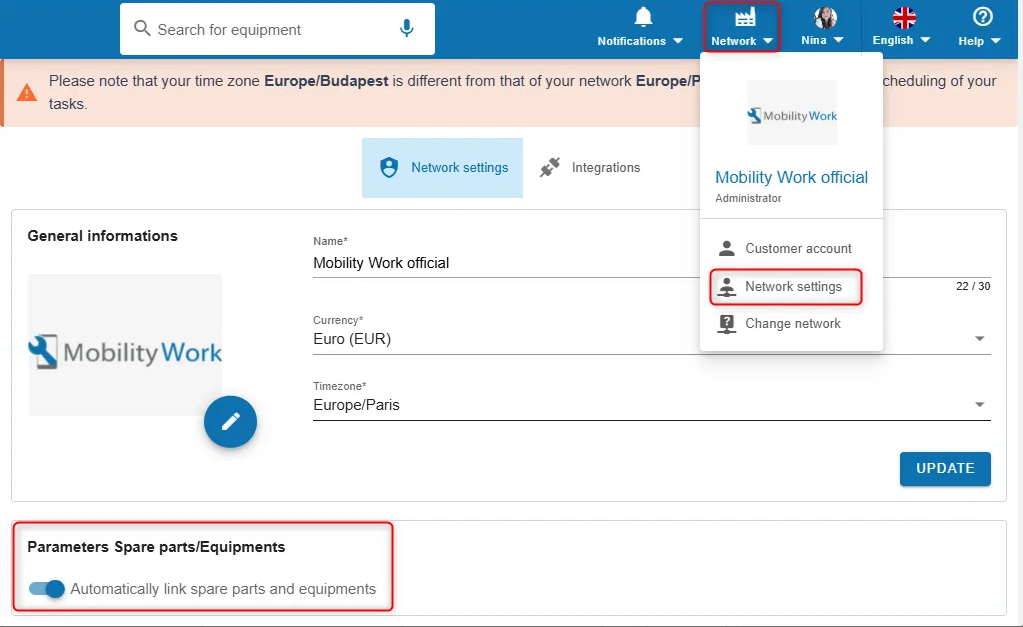Open the Mobility Work official link
This screenshot has width=1023, height=627.
pyautogui.click(x=791, y=177)
